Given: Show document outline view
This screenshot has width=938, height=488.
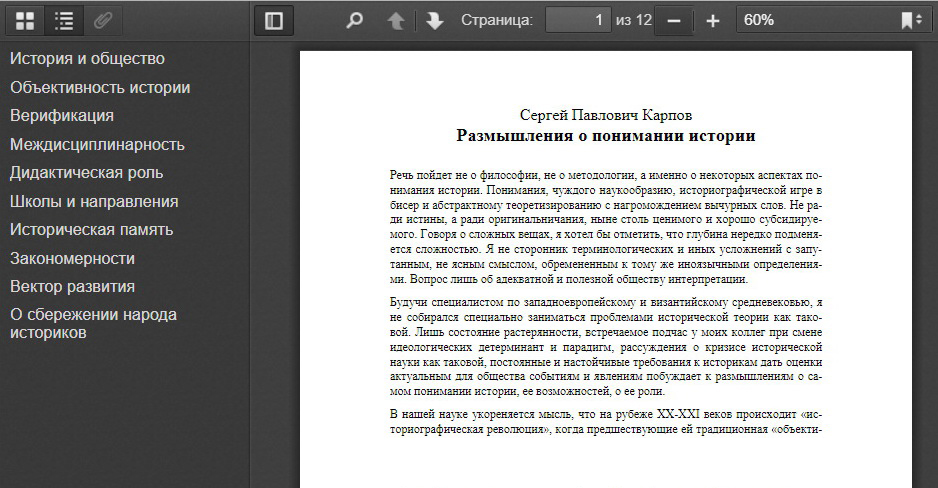Looking at the screenshot, I should (64, 21).
